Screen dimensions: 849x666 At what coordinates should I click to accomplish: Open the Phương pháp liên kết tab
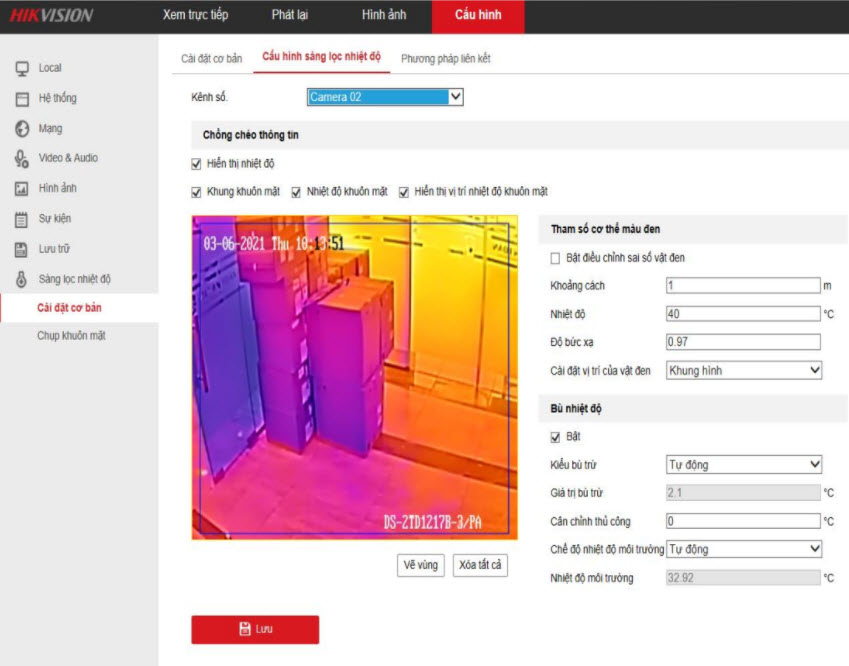pyautogui.click(x=445, y=59)
